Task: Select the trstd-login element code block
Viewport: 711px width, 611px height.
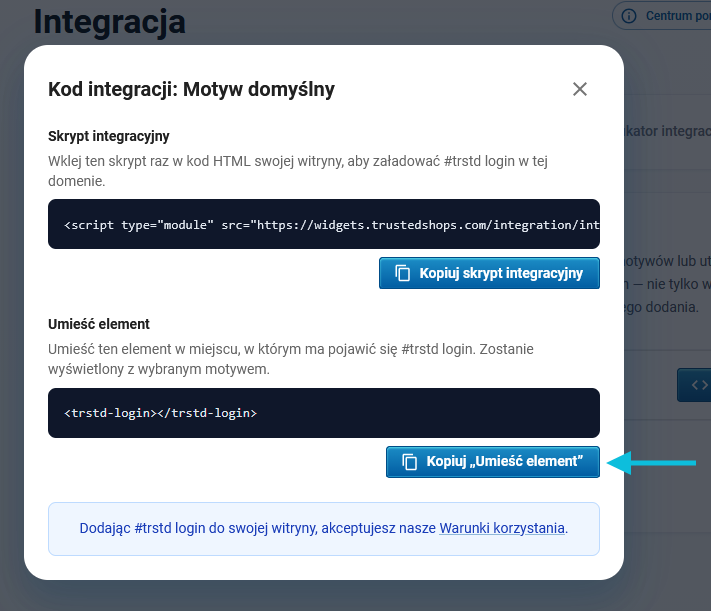Action: click(324, 413)
